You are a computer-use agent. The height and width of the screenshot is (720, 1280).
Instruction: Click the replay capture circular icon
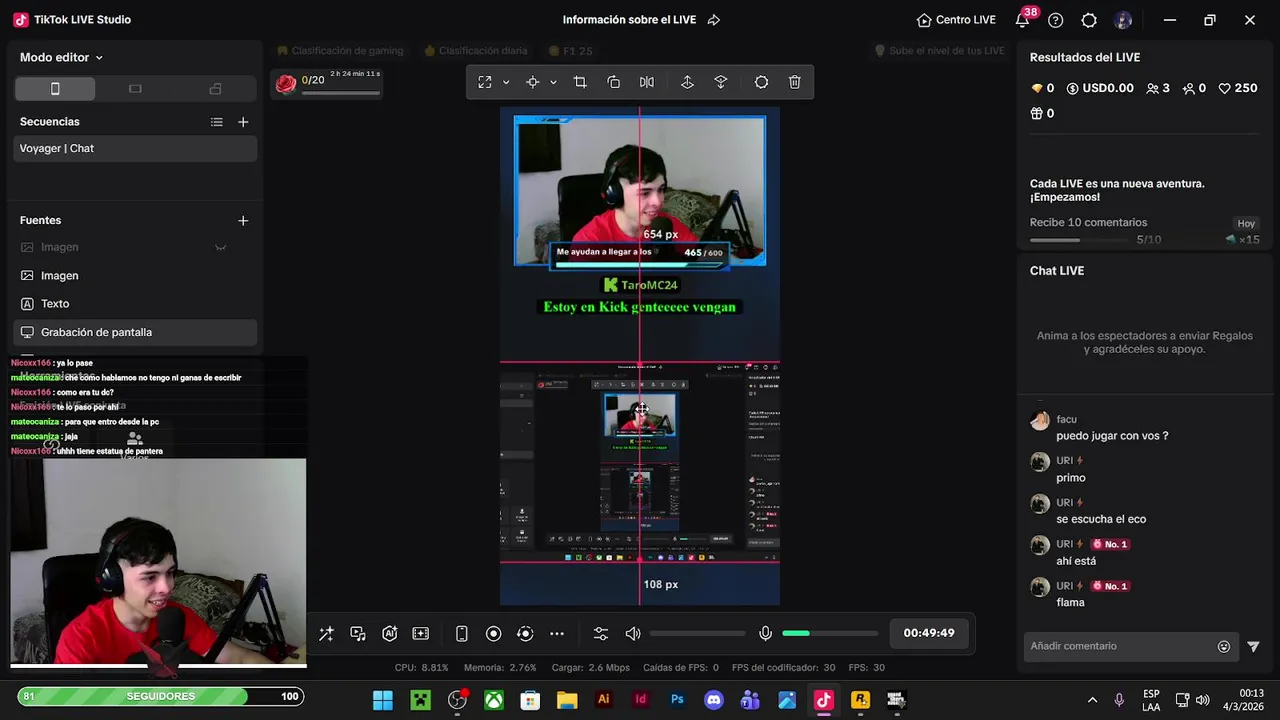(x=525, y=633)
